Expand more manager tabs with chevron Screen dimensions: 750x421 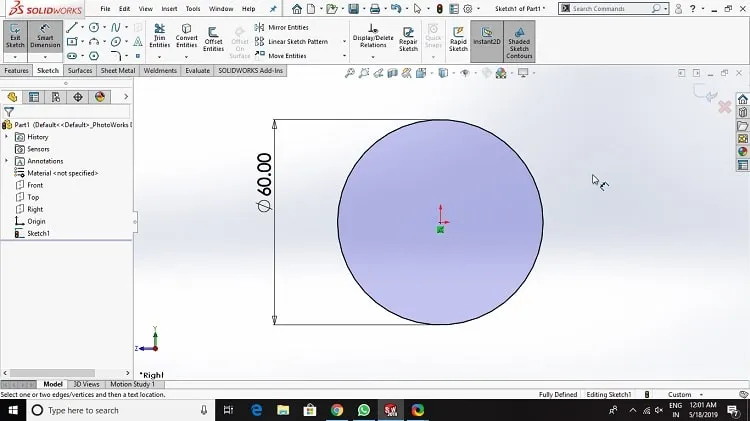[126, 97]
